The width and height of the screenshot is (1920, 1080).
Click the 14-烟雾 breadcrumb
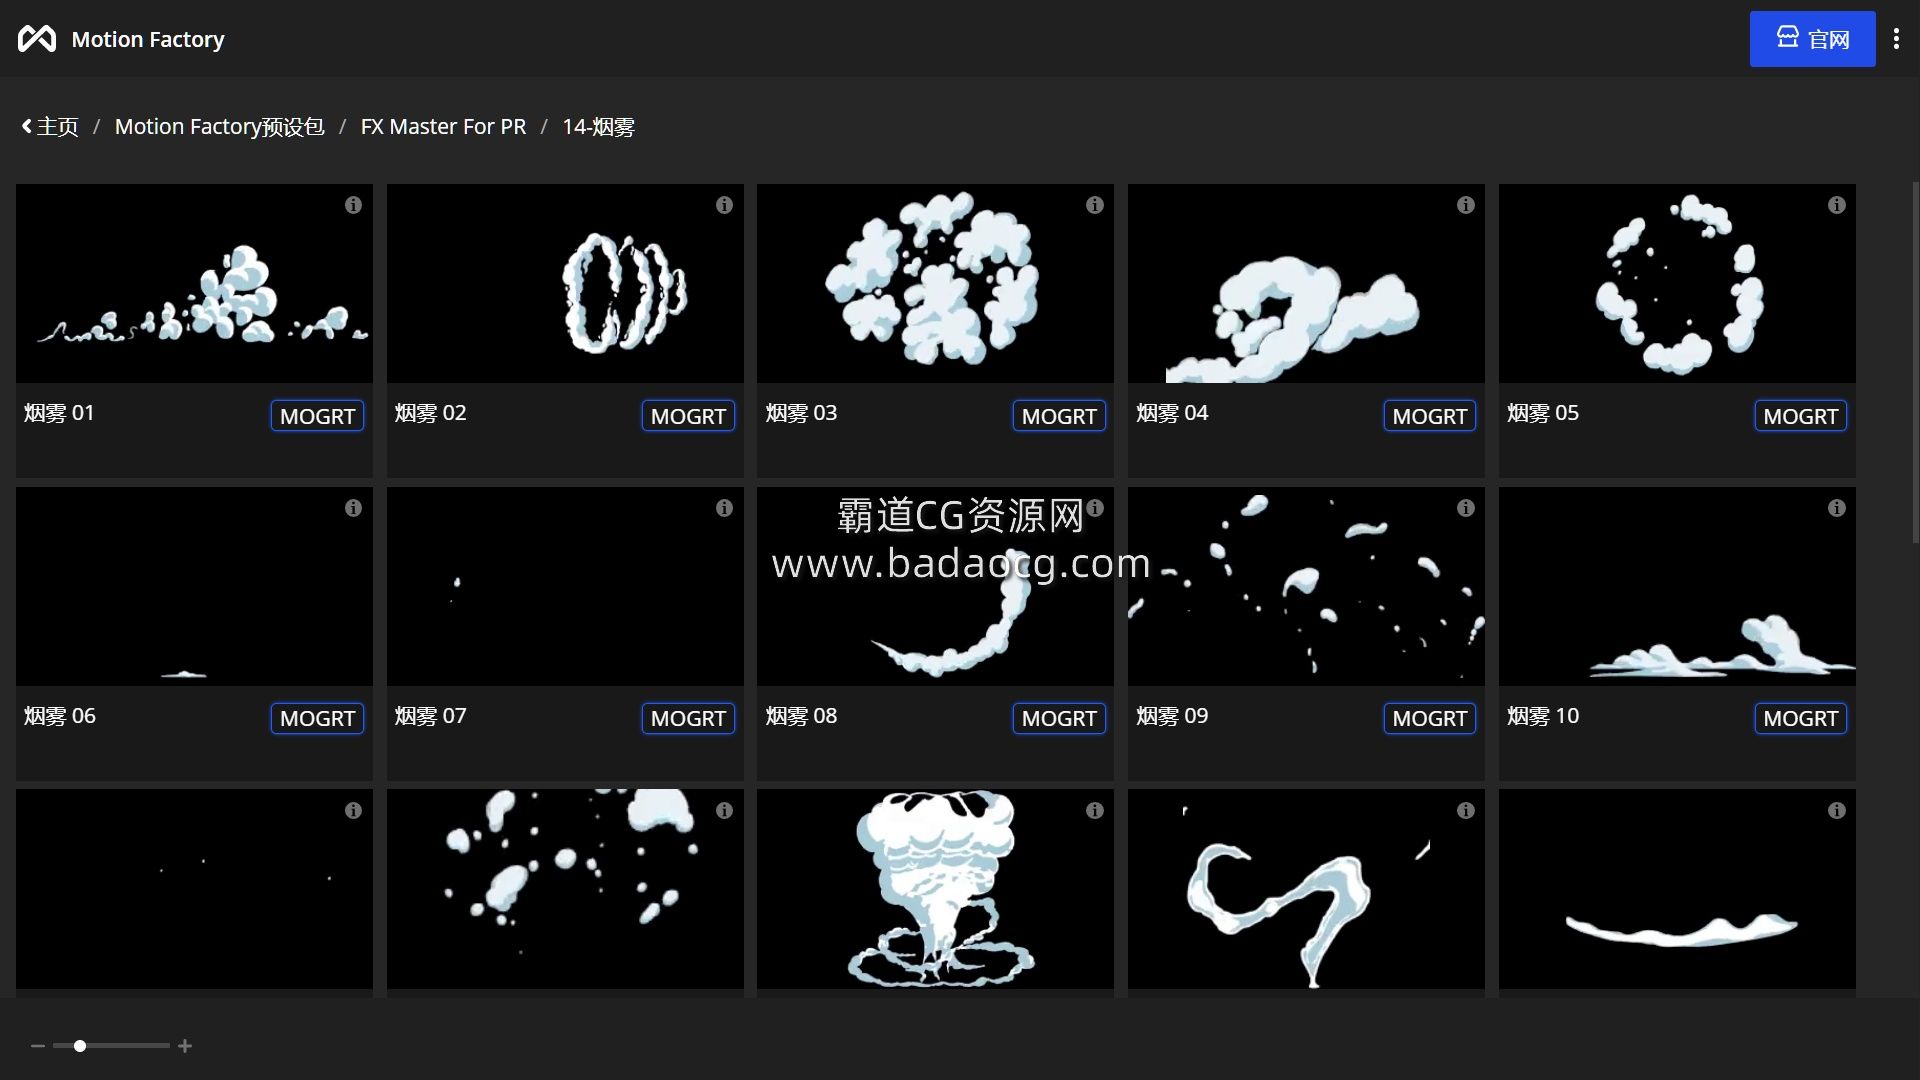tap(598, 127)
